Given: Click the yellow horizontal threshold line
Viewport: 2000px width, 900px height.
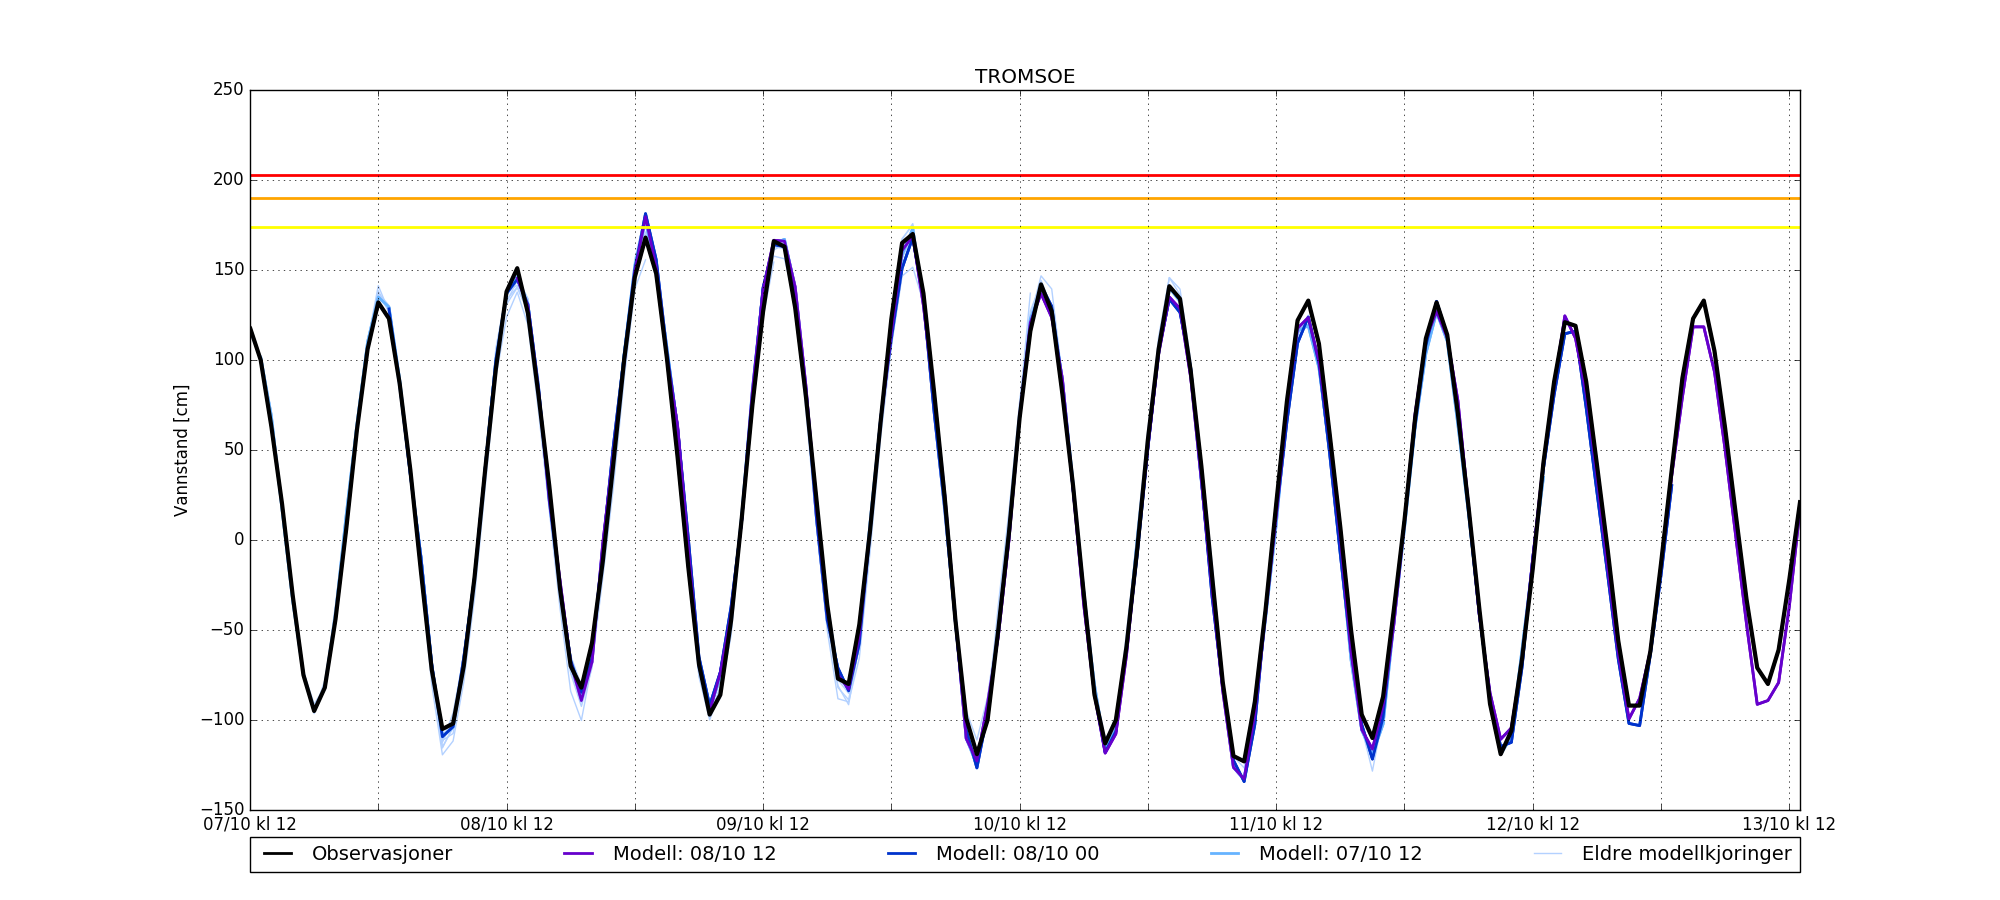Looking at the screenshot, I should tap(1025, 227).
